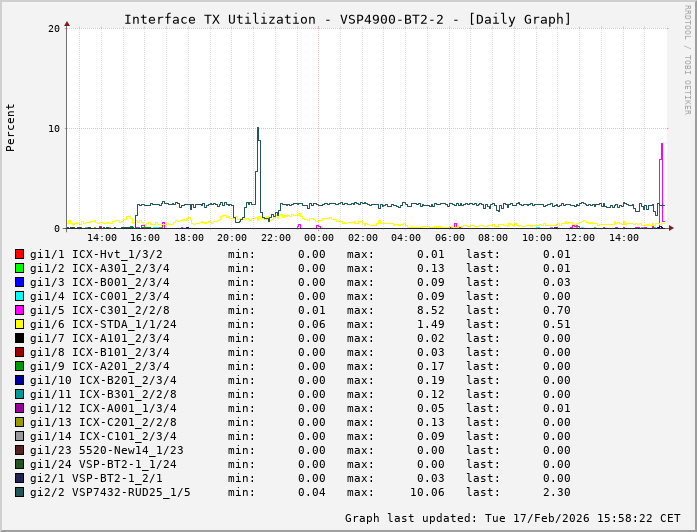Click the 18:00 x-axis time label
The image size is (697, 532).
188,238
